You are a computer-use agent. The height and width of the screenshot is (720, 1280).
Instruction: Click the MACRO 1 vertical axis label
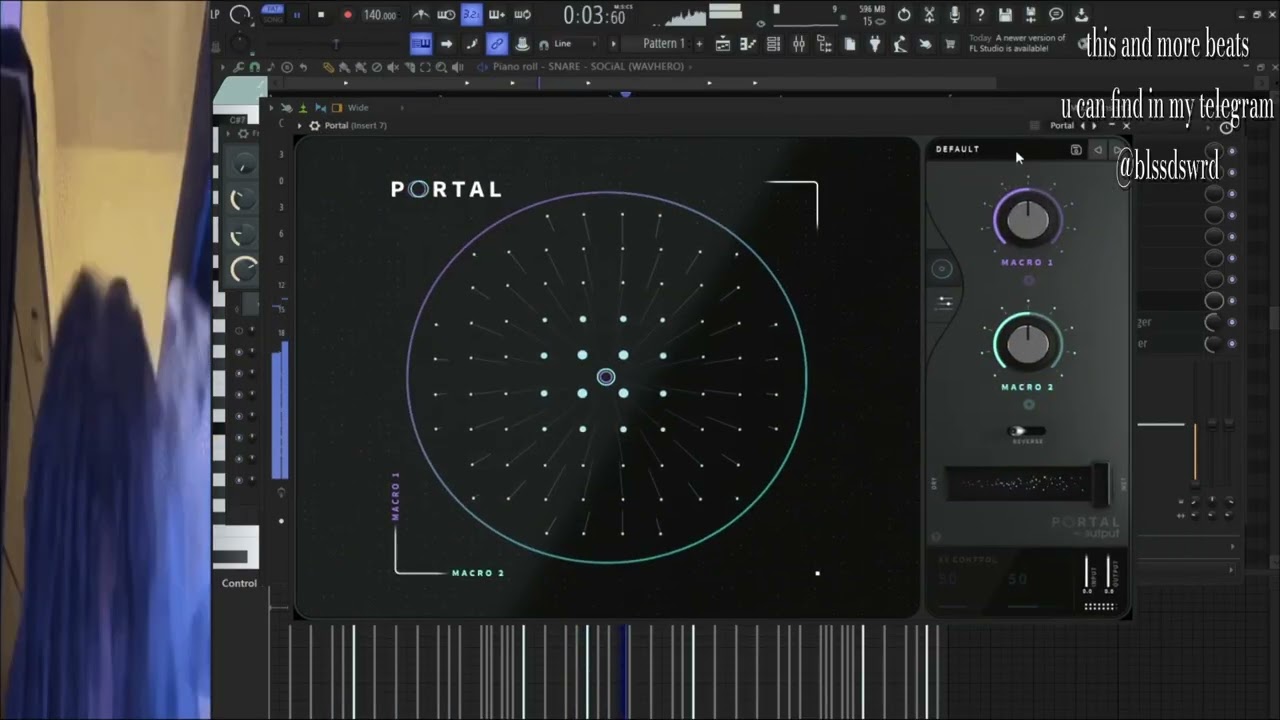coord(395,496)
